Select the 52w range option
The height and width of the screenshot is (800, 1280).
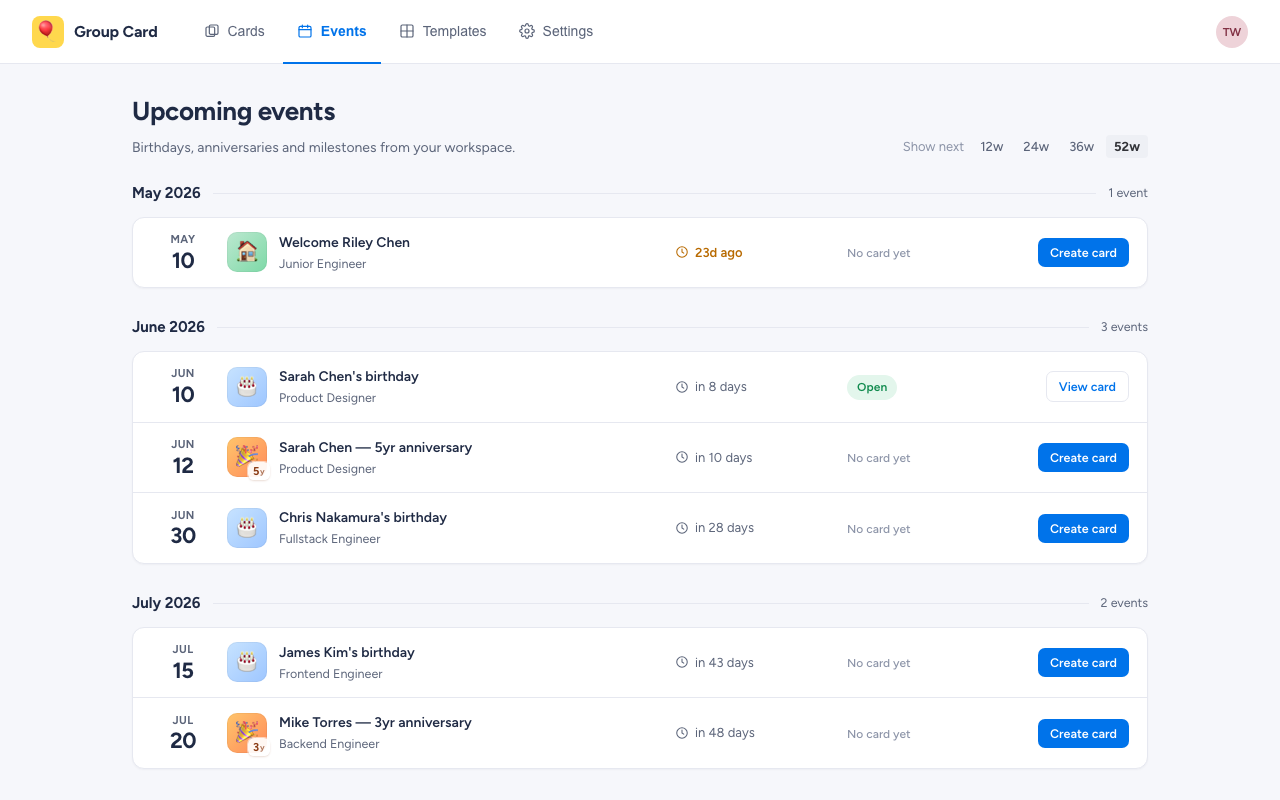(1127, 147)
